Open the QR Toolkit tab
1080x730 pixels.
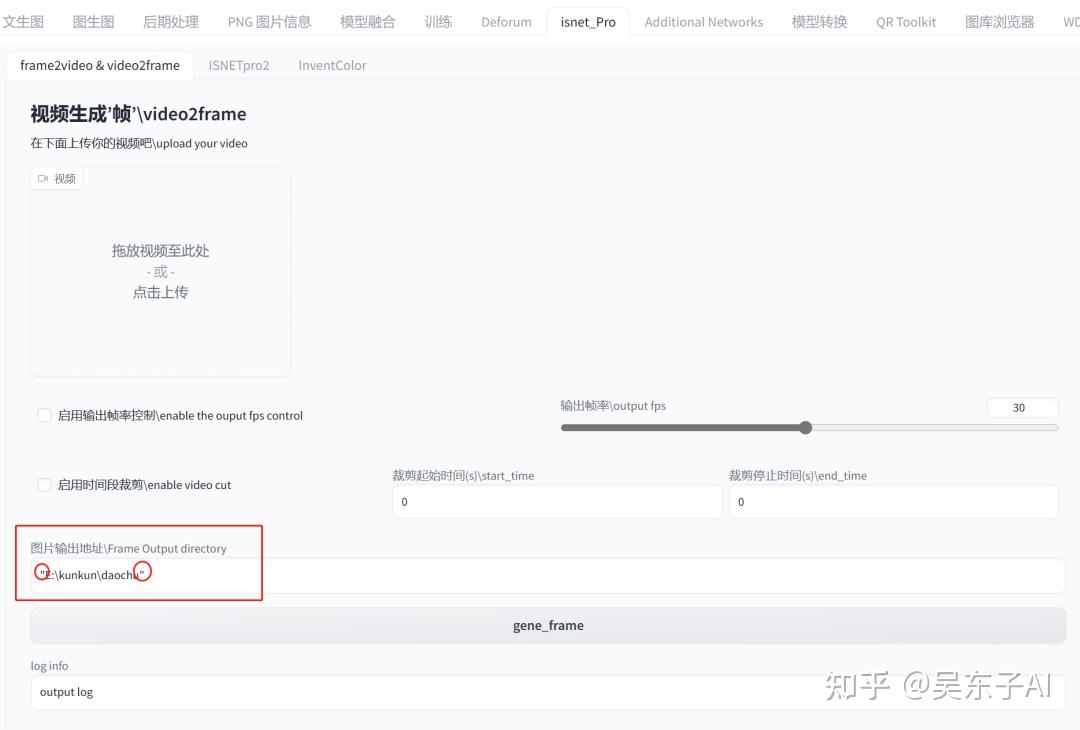pos(906,22)
